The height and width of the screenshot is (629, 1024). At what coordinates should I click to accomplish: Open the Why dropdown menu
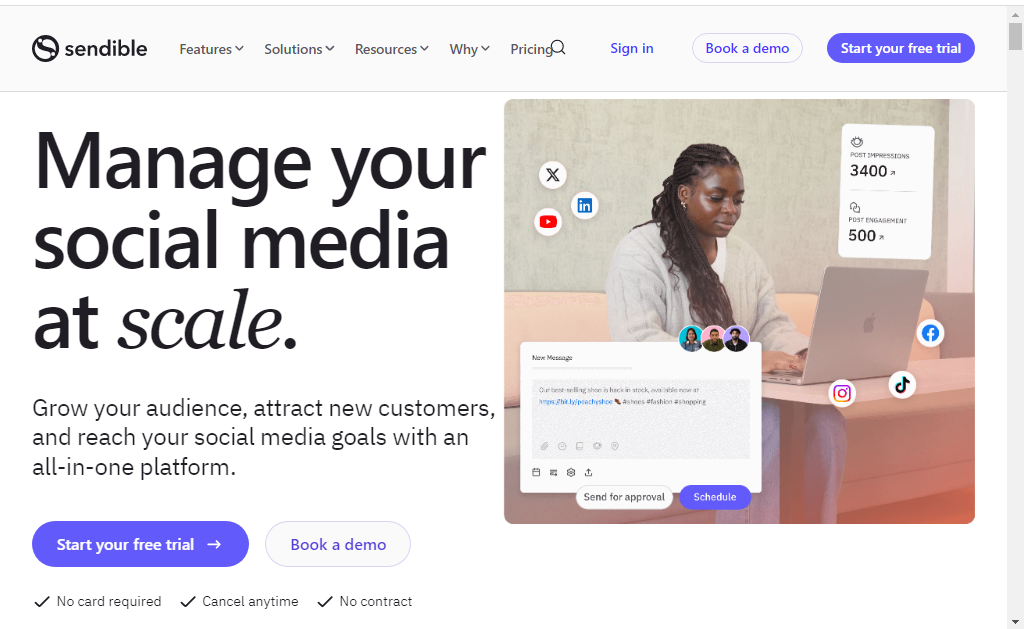(x=470, y=49)
